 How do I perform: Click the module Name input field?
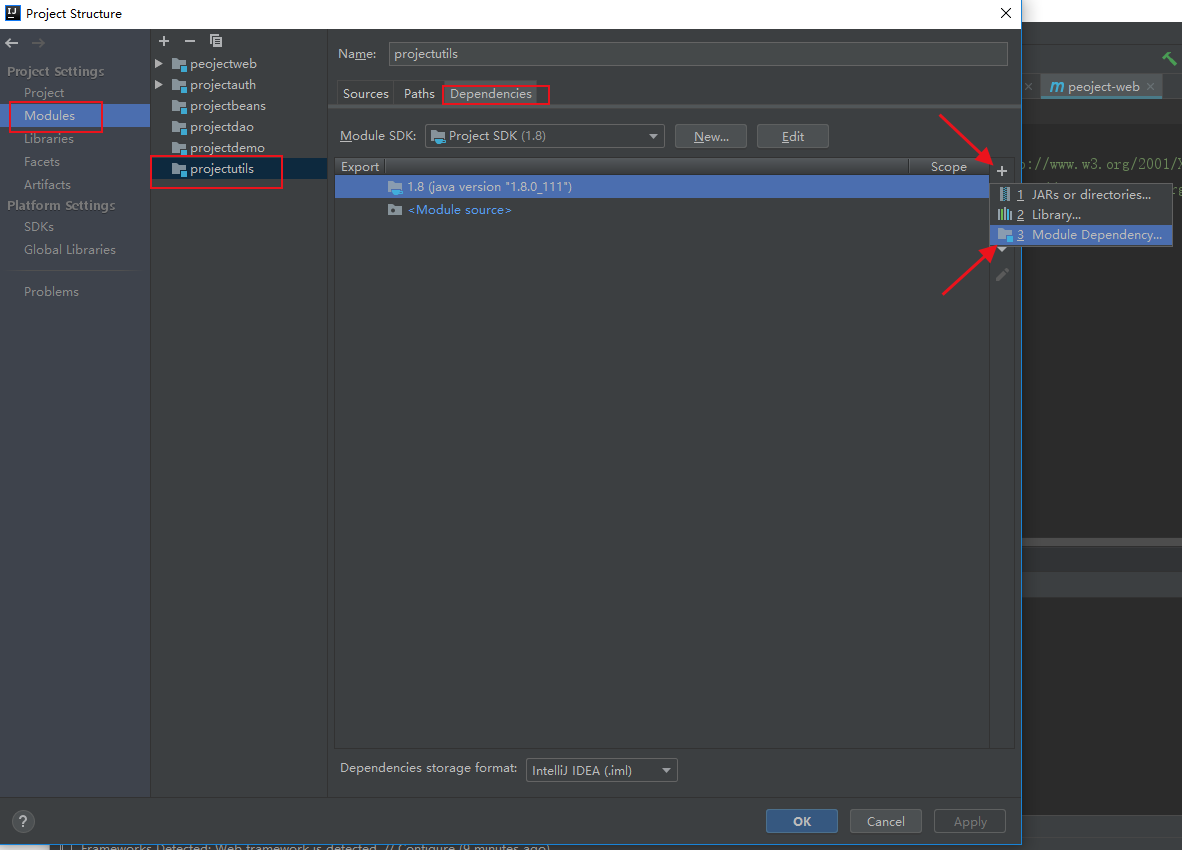click(698, 54)
